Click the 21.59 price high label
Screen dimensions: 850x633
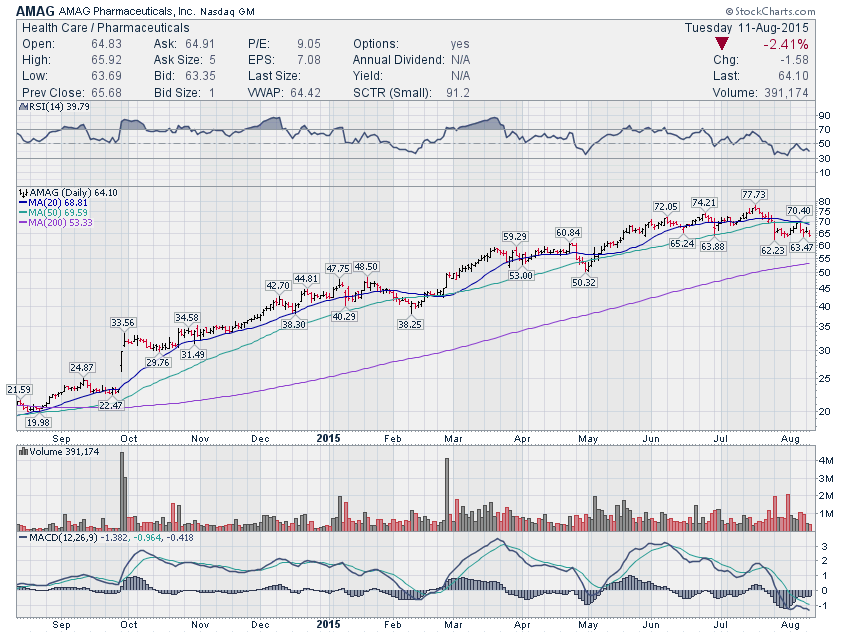(19, 389)
